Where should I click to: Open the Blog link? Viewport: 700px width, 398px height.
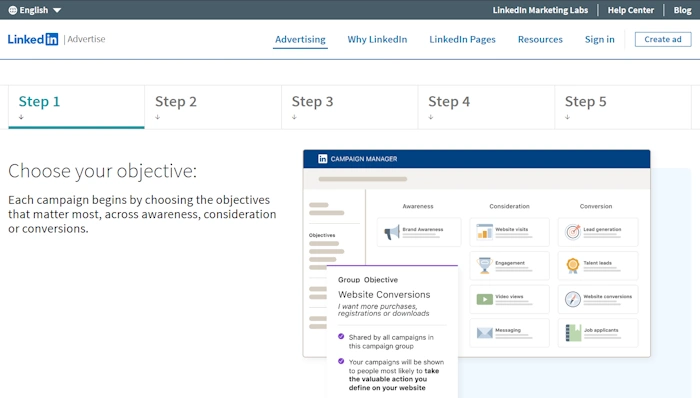point(682,10)
